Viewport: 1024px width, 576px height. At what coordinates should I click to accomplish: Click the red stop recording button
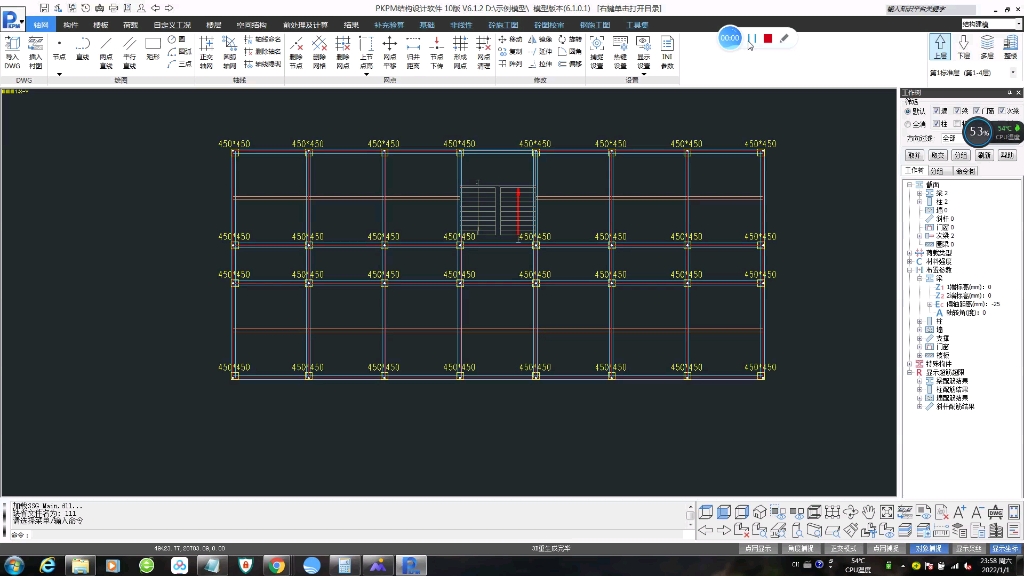point(768,38)
